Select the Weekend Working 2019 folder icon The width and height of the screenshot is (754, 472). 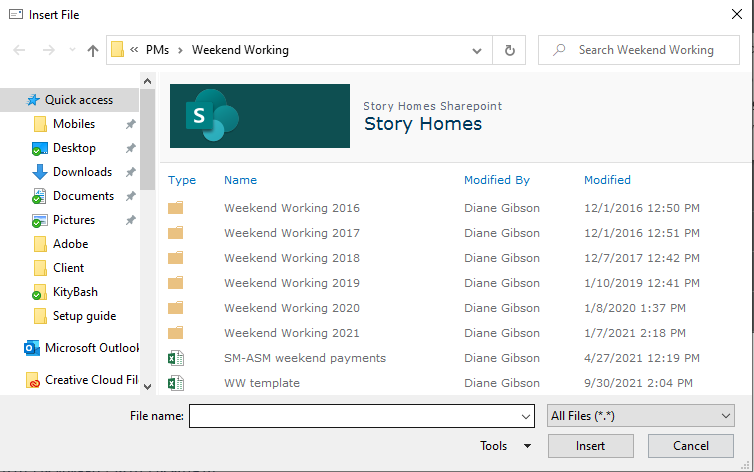pyautogui.click(x=176, y=283)
